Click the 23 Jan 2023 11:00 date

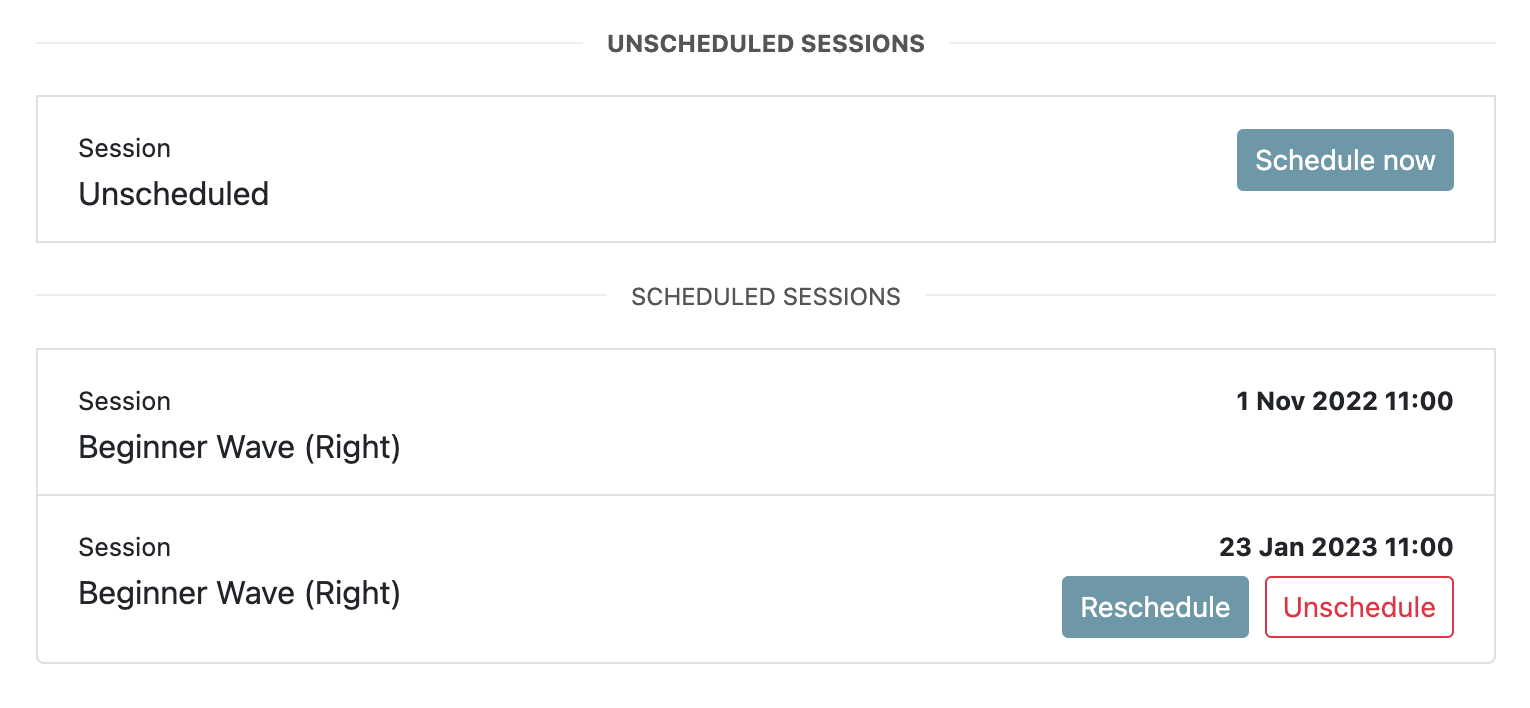pyautogui.click(x=1336, y=548)
